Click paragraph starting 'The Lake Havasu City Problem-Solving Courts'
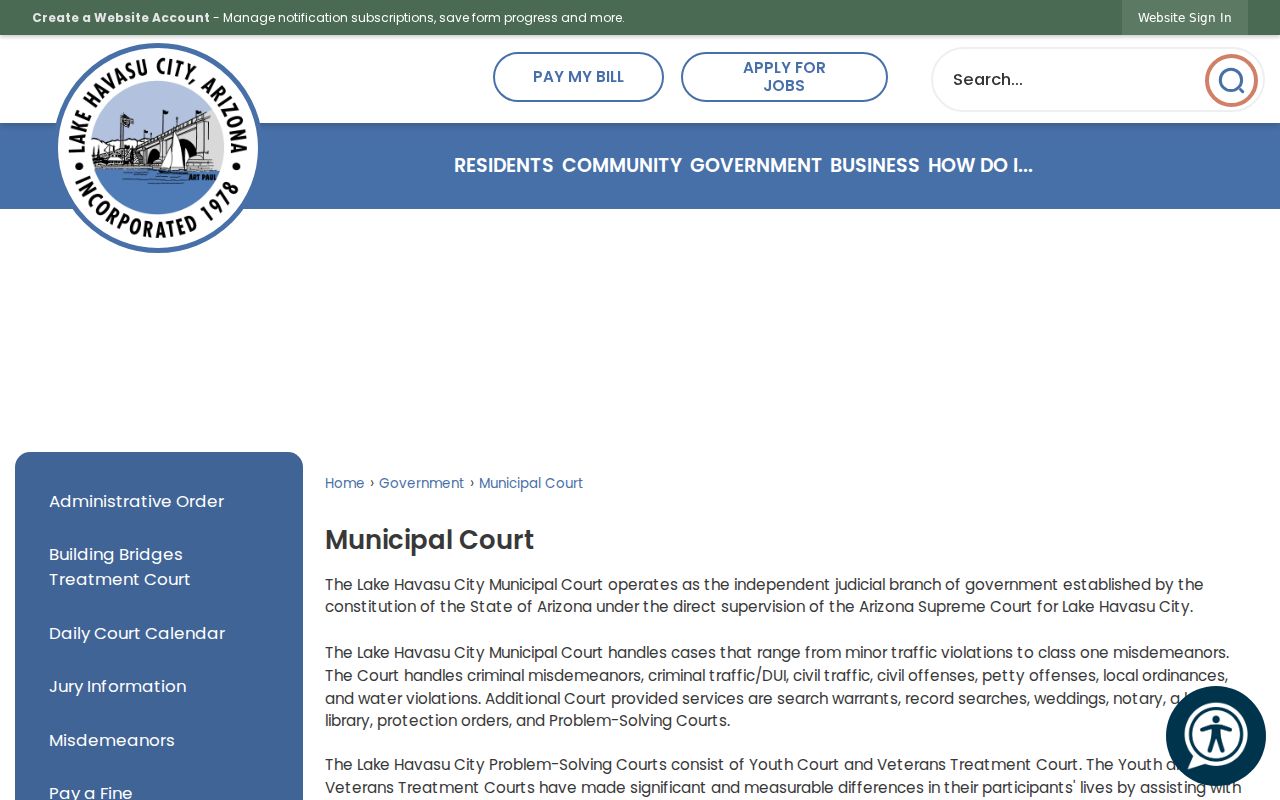The image size is (1280, 800). [784, 777]
